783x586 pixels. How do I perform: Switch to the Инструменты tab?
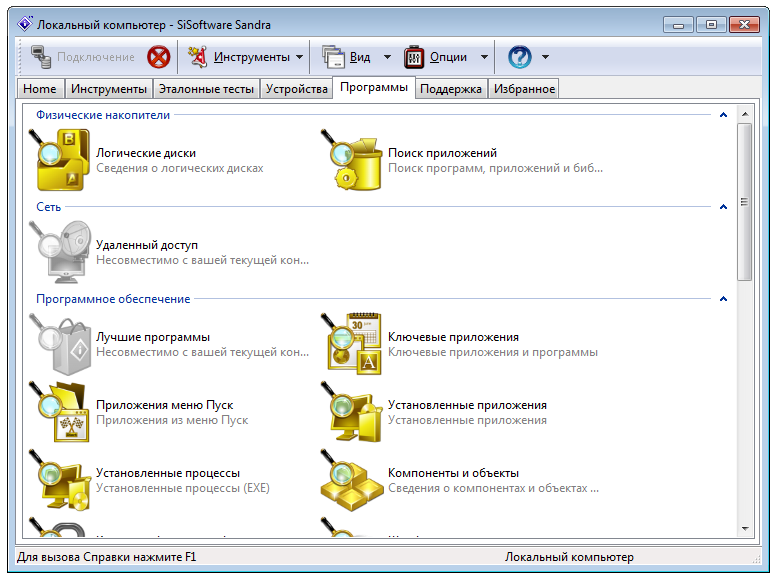coord(109,89)
